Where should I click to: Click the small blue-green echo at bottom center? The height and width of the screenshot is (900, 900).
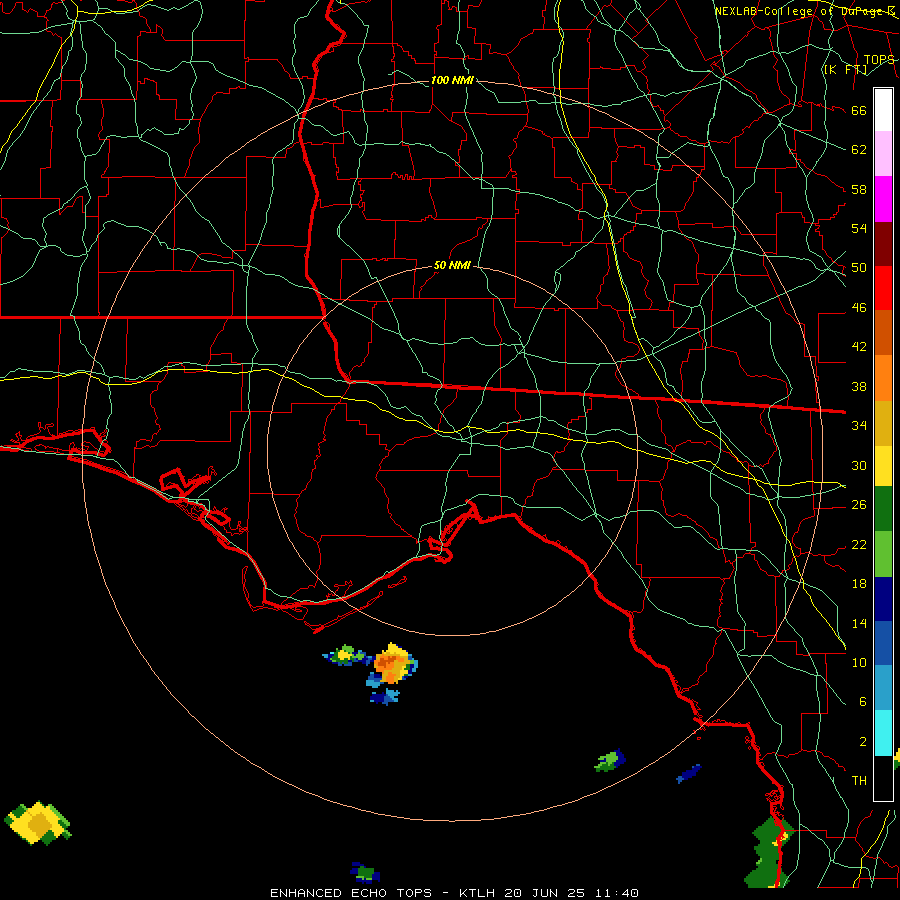(x=364, y=872)
